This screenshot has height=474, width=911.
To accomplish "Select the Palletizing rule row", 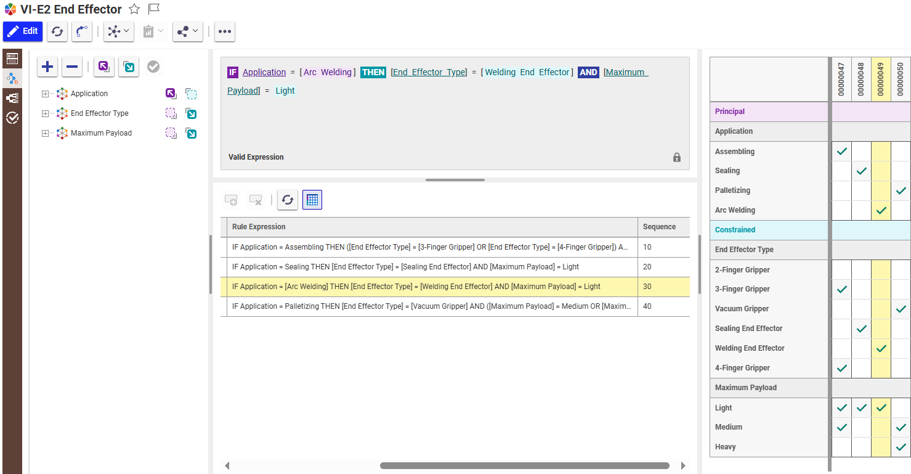I will (456, 306).
